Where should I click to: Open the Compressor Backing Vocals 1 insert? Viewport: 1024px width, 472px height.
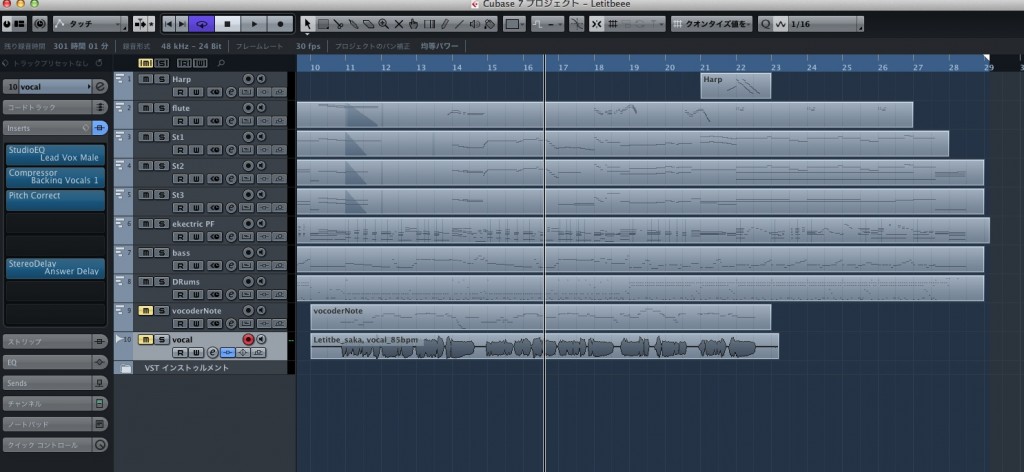coord(56,177)
